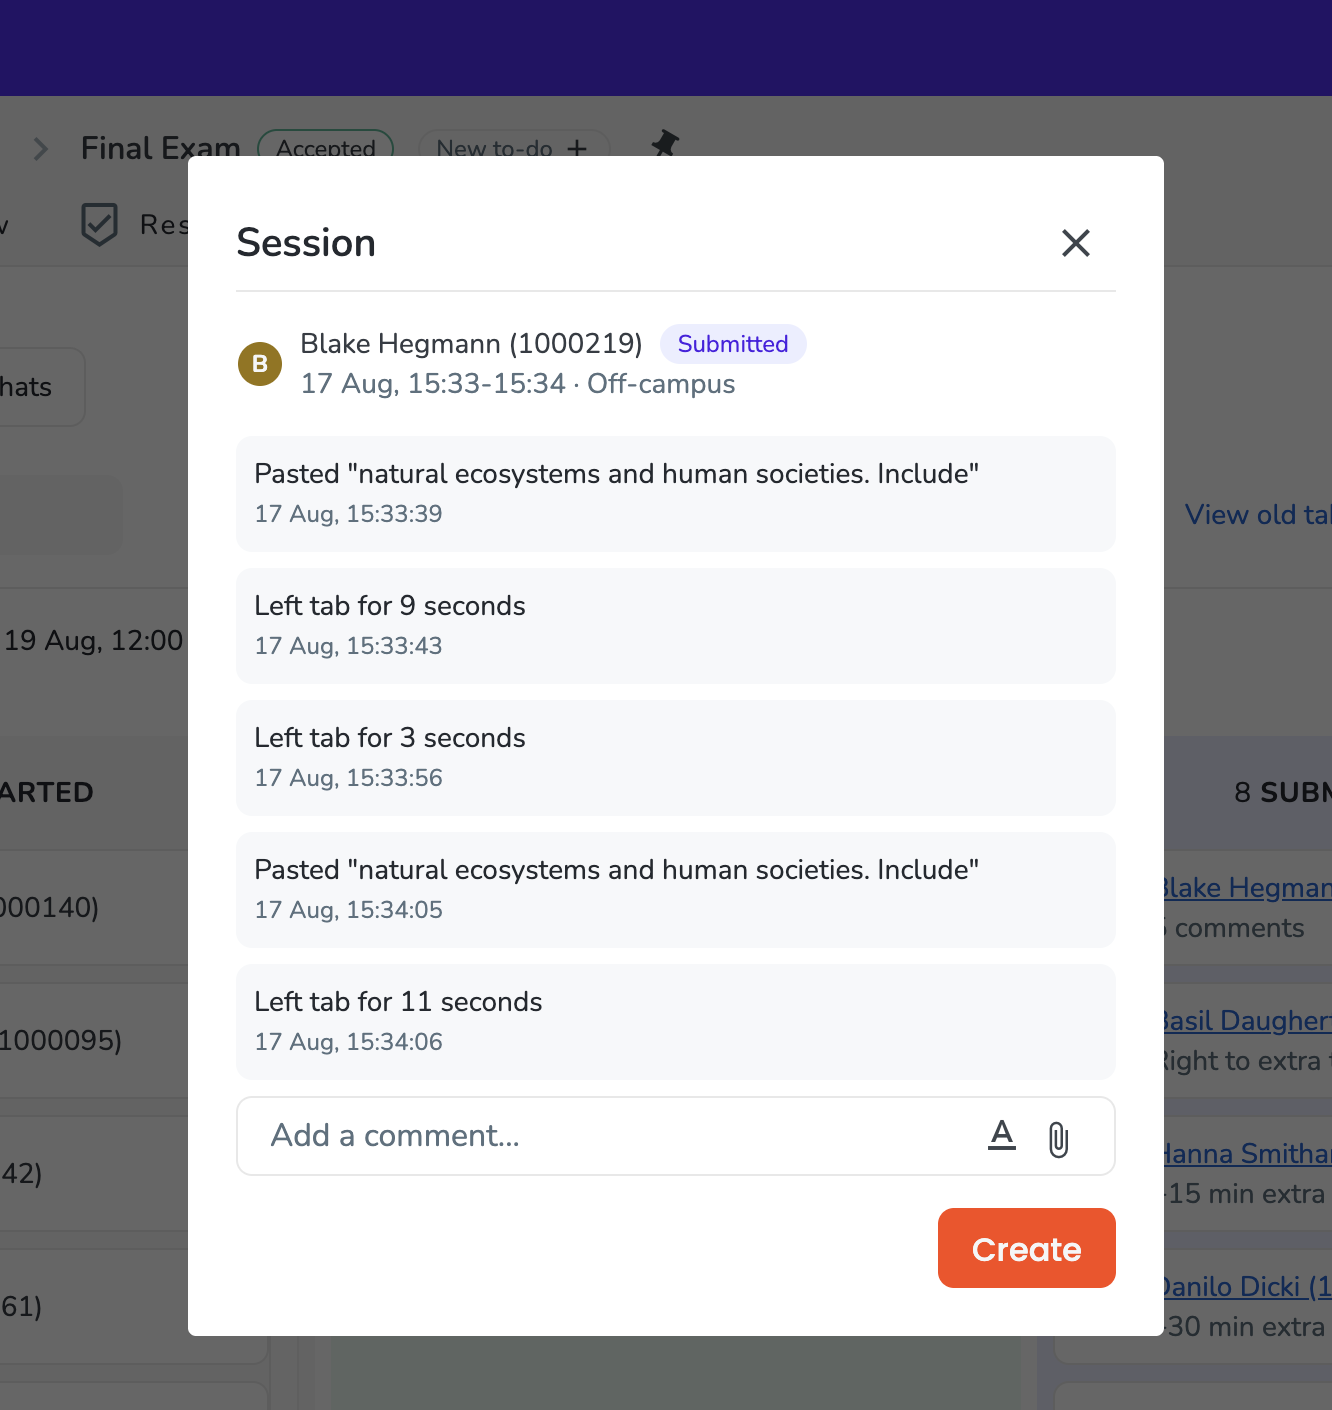Click student name Blake Hegmann (1000219)
The image size is (1332, 1410).
(471, 344)
